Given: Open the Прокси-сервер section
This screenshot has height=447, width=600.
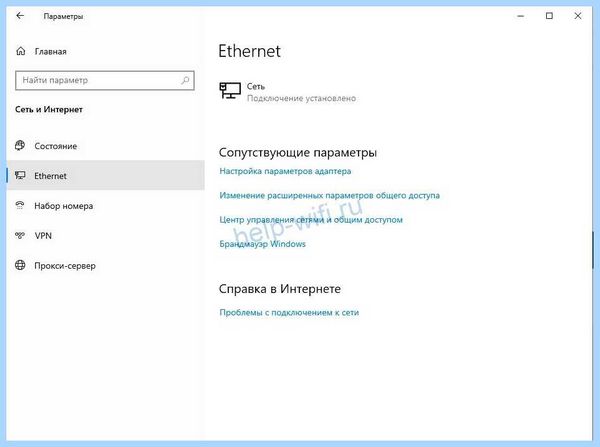Looking at the screenshot, I should pos(106,265).
